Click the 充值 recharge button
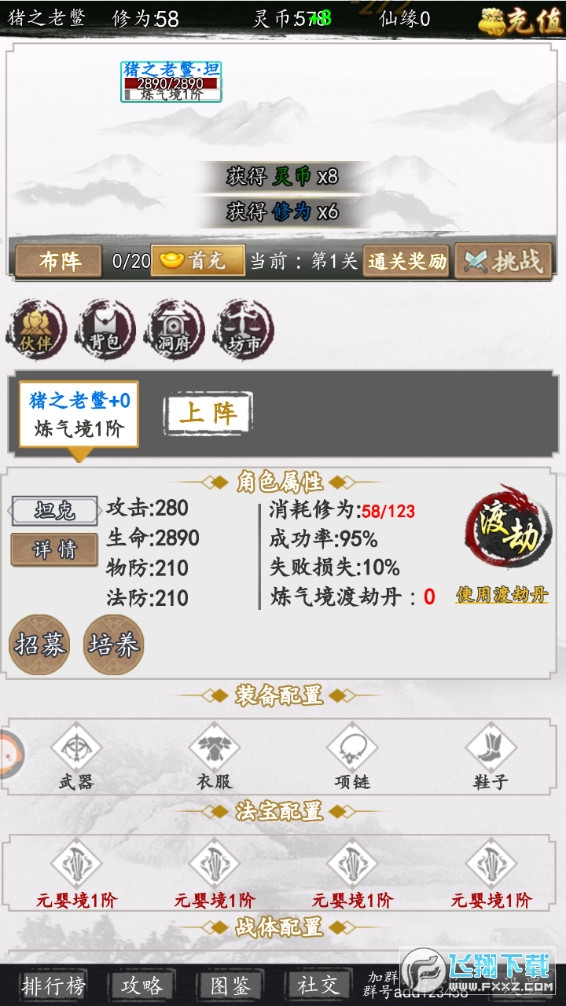The height and width of the screenshot is (1006, 566). point(520,19)
